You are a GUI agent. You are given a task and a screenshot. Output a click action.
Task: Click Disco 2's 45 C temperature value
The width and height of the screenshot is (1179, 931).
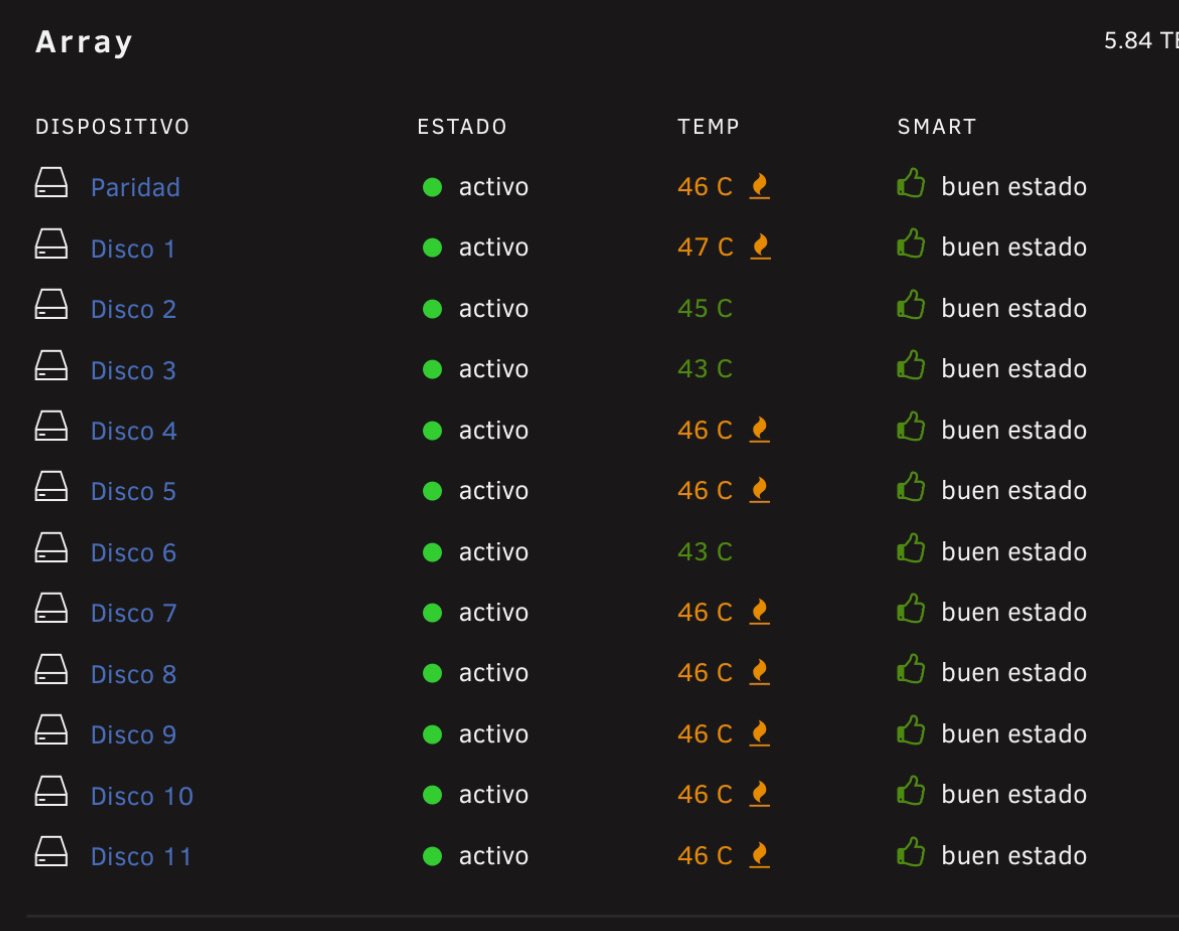pos(705,308)
